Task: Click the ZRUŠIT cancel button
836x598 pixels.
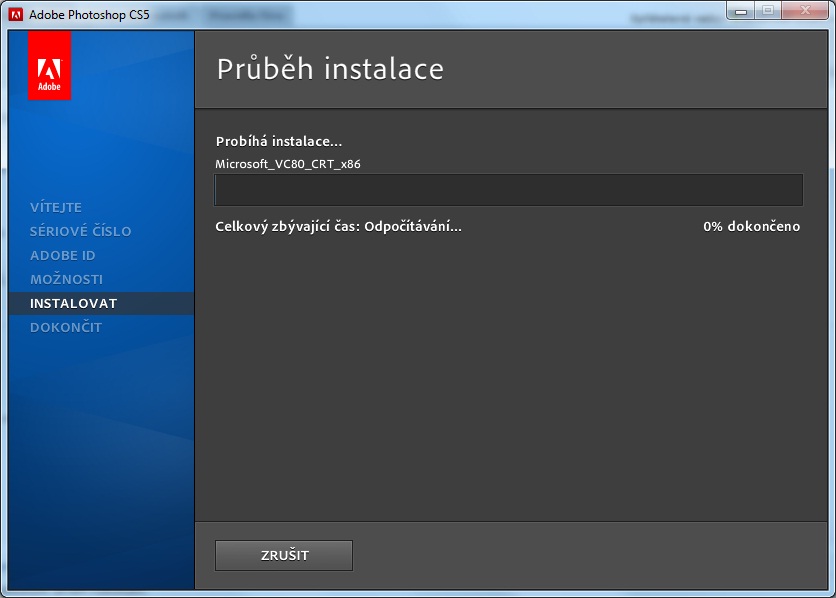Action: (x=284, y=555)
